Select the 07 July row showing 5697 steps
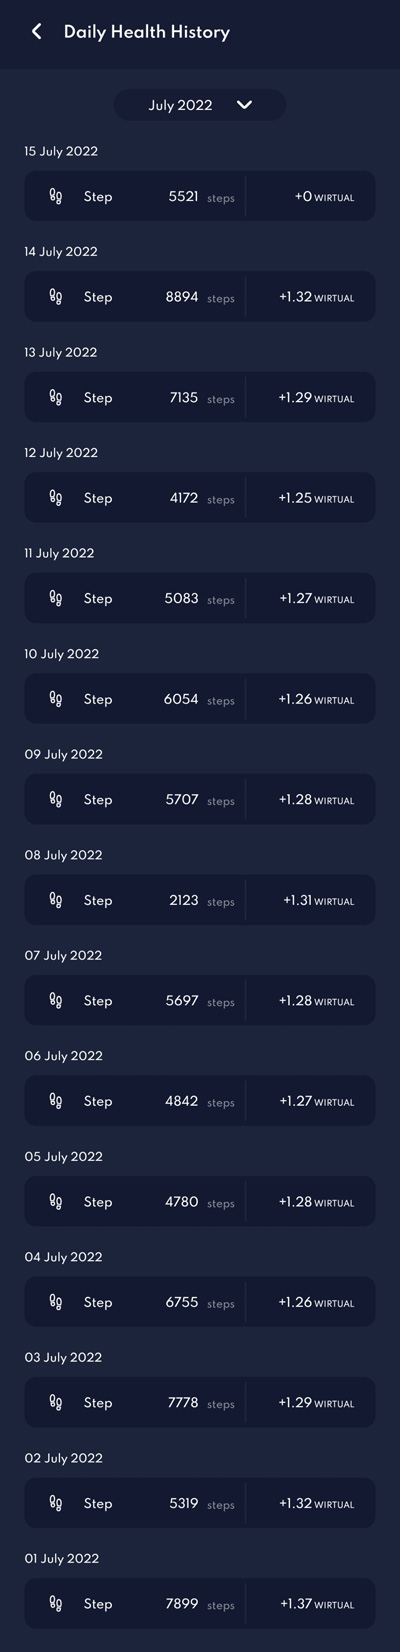This screenshot has height=1652, width=400. click(200, 1001)
